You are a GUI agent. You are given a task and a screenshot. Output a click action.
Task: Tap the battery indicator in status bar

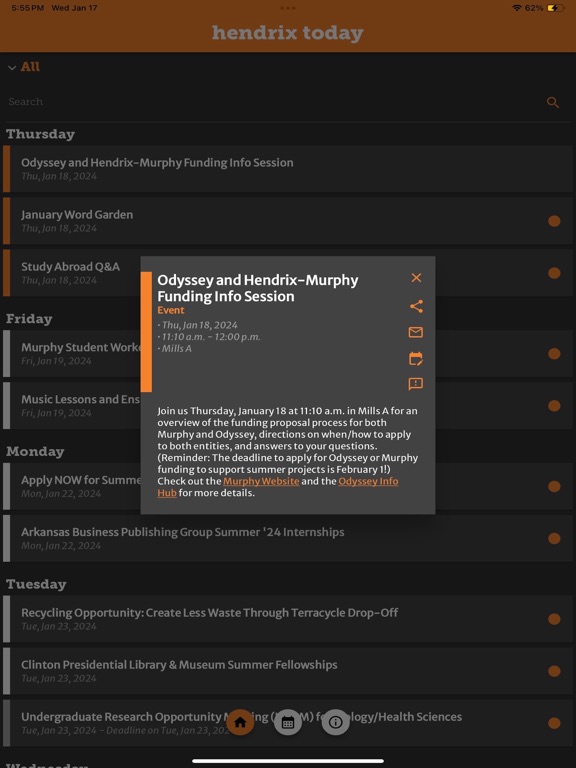(x=555, y=8)
